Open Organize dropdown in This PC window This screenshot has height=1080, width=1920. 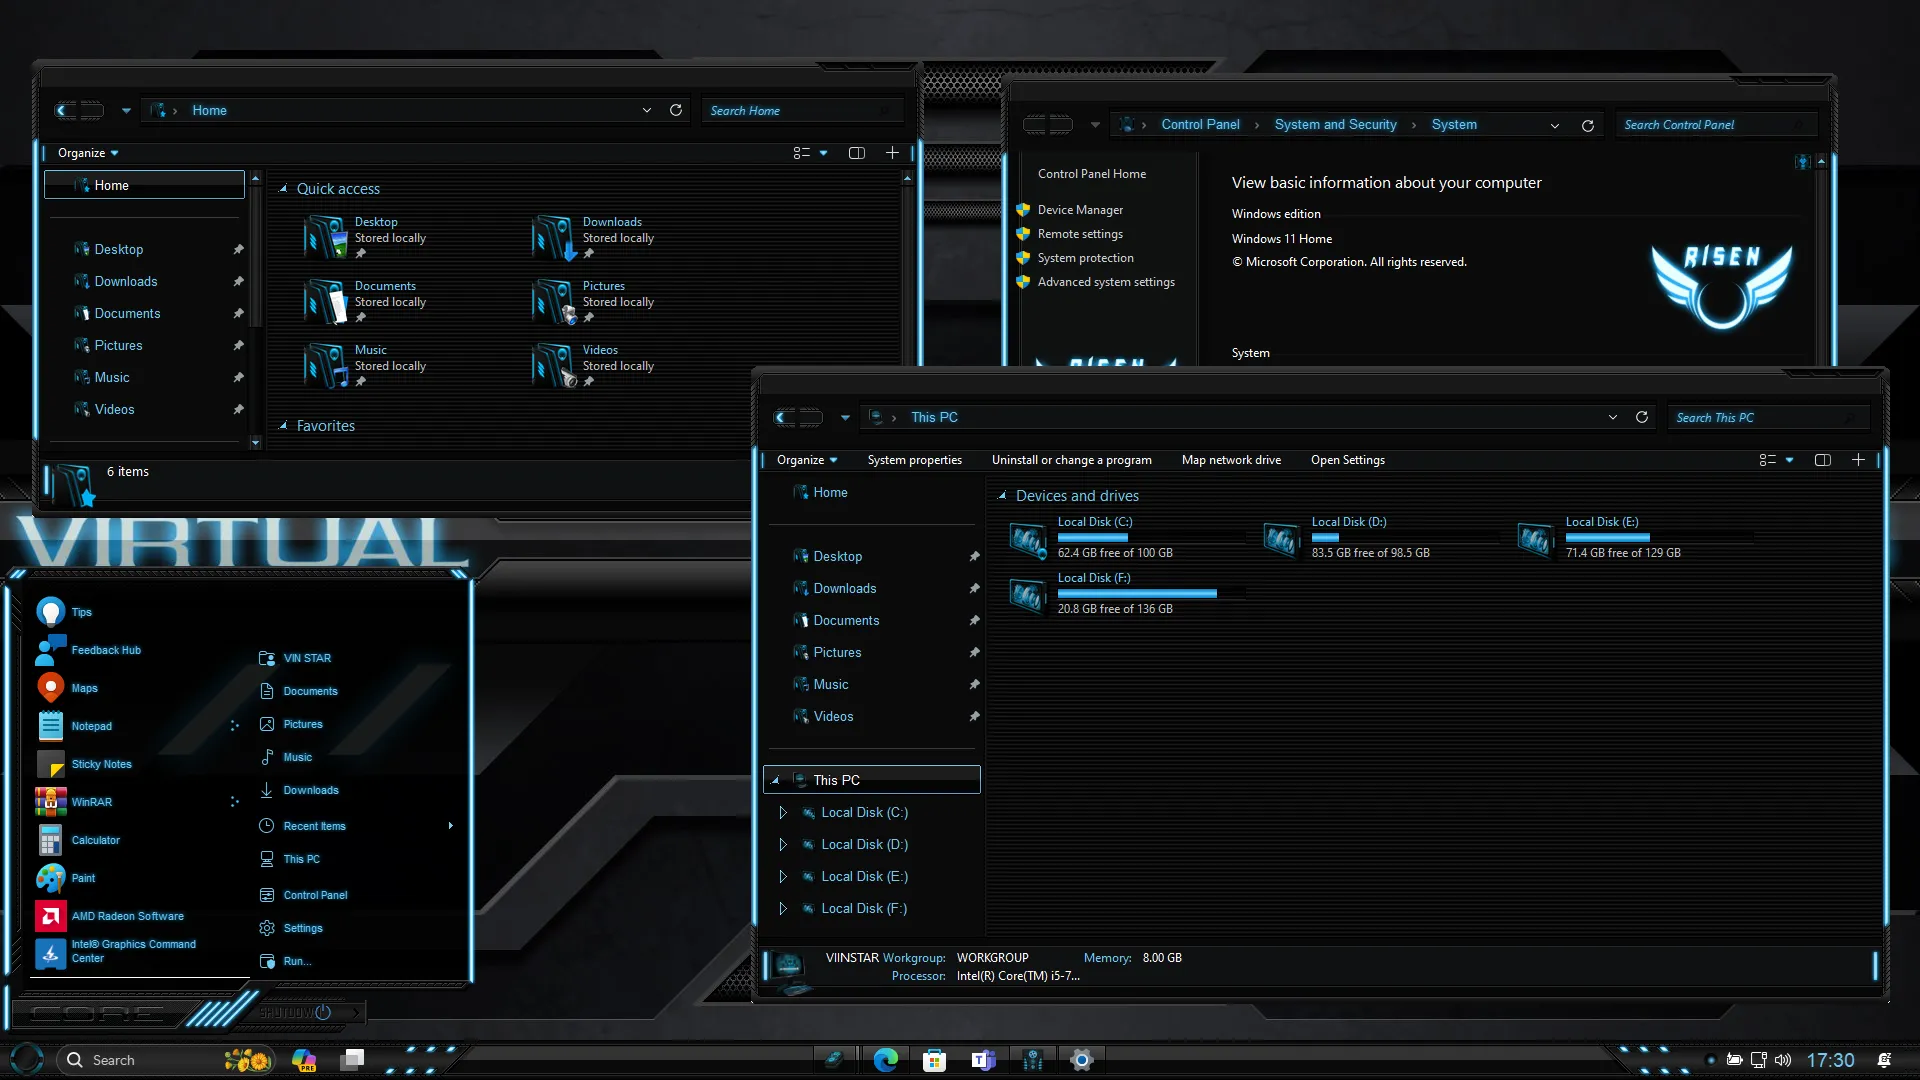click(807, 460)
